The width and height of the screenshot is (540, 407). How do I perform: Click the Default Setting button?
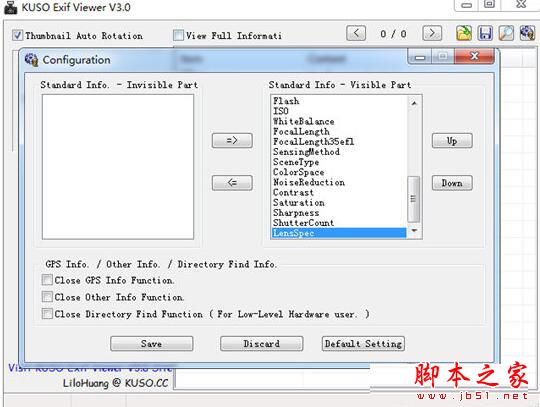click(x=363, y=344)
